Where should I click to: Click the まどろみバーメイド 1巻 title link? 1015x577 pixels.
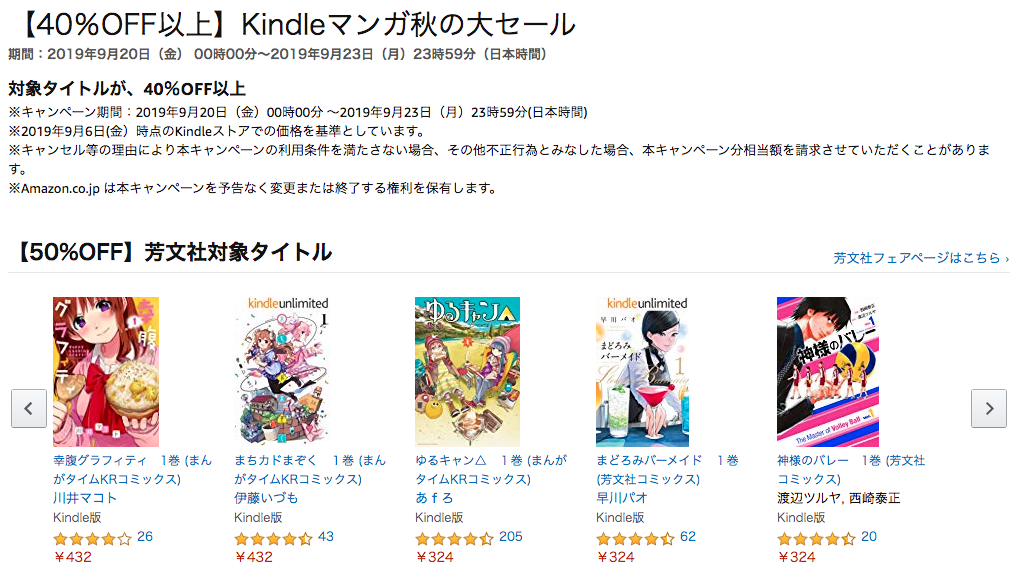click(667, 470)
